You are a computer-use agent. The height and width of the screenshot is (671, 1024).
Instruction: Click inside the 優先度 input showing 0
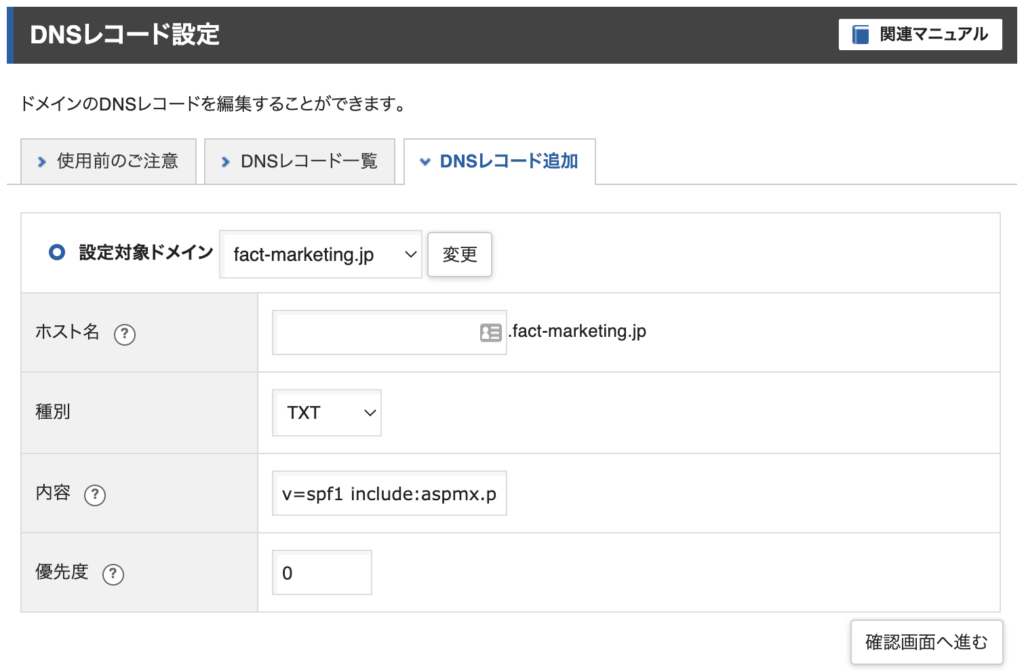(321, 571)
